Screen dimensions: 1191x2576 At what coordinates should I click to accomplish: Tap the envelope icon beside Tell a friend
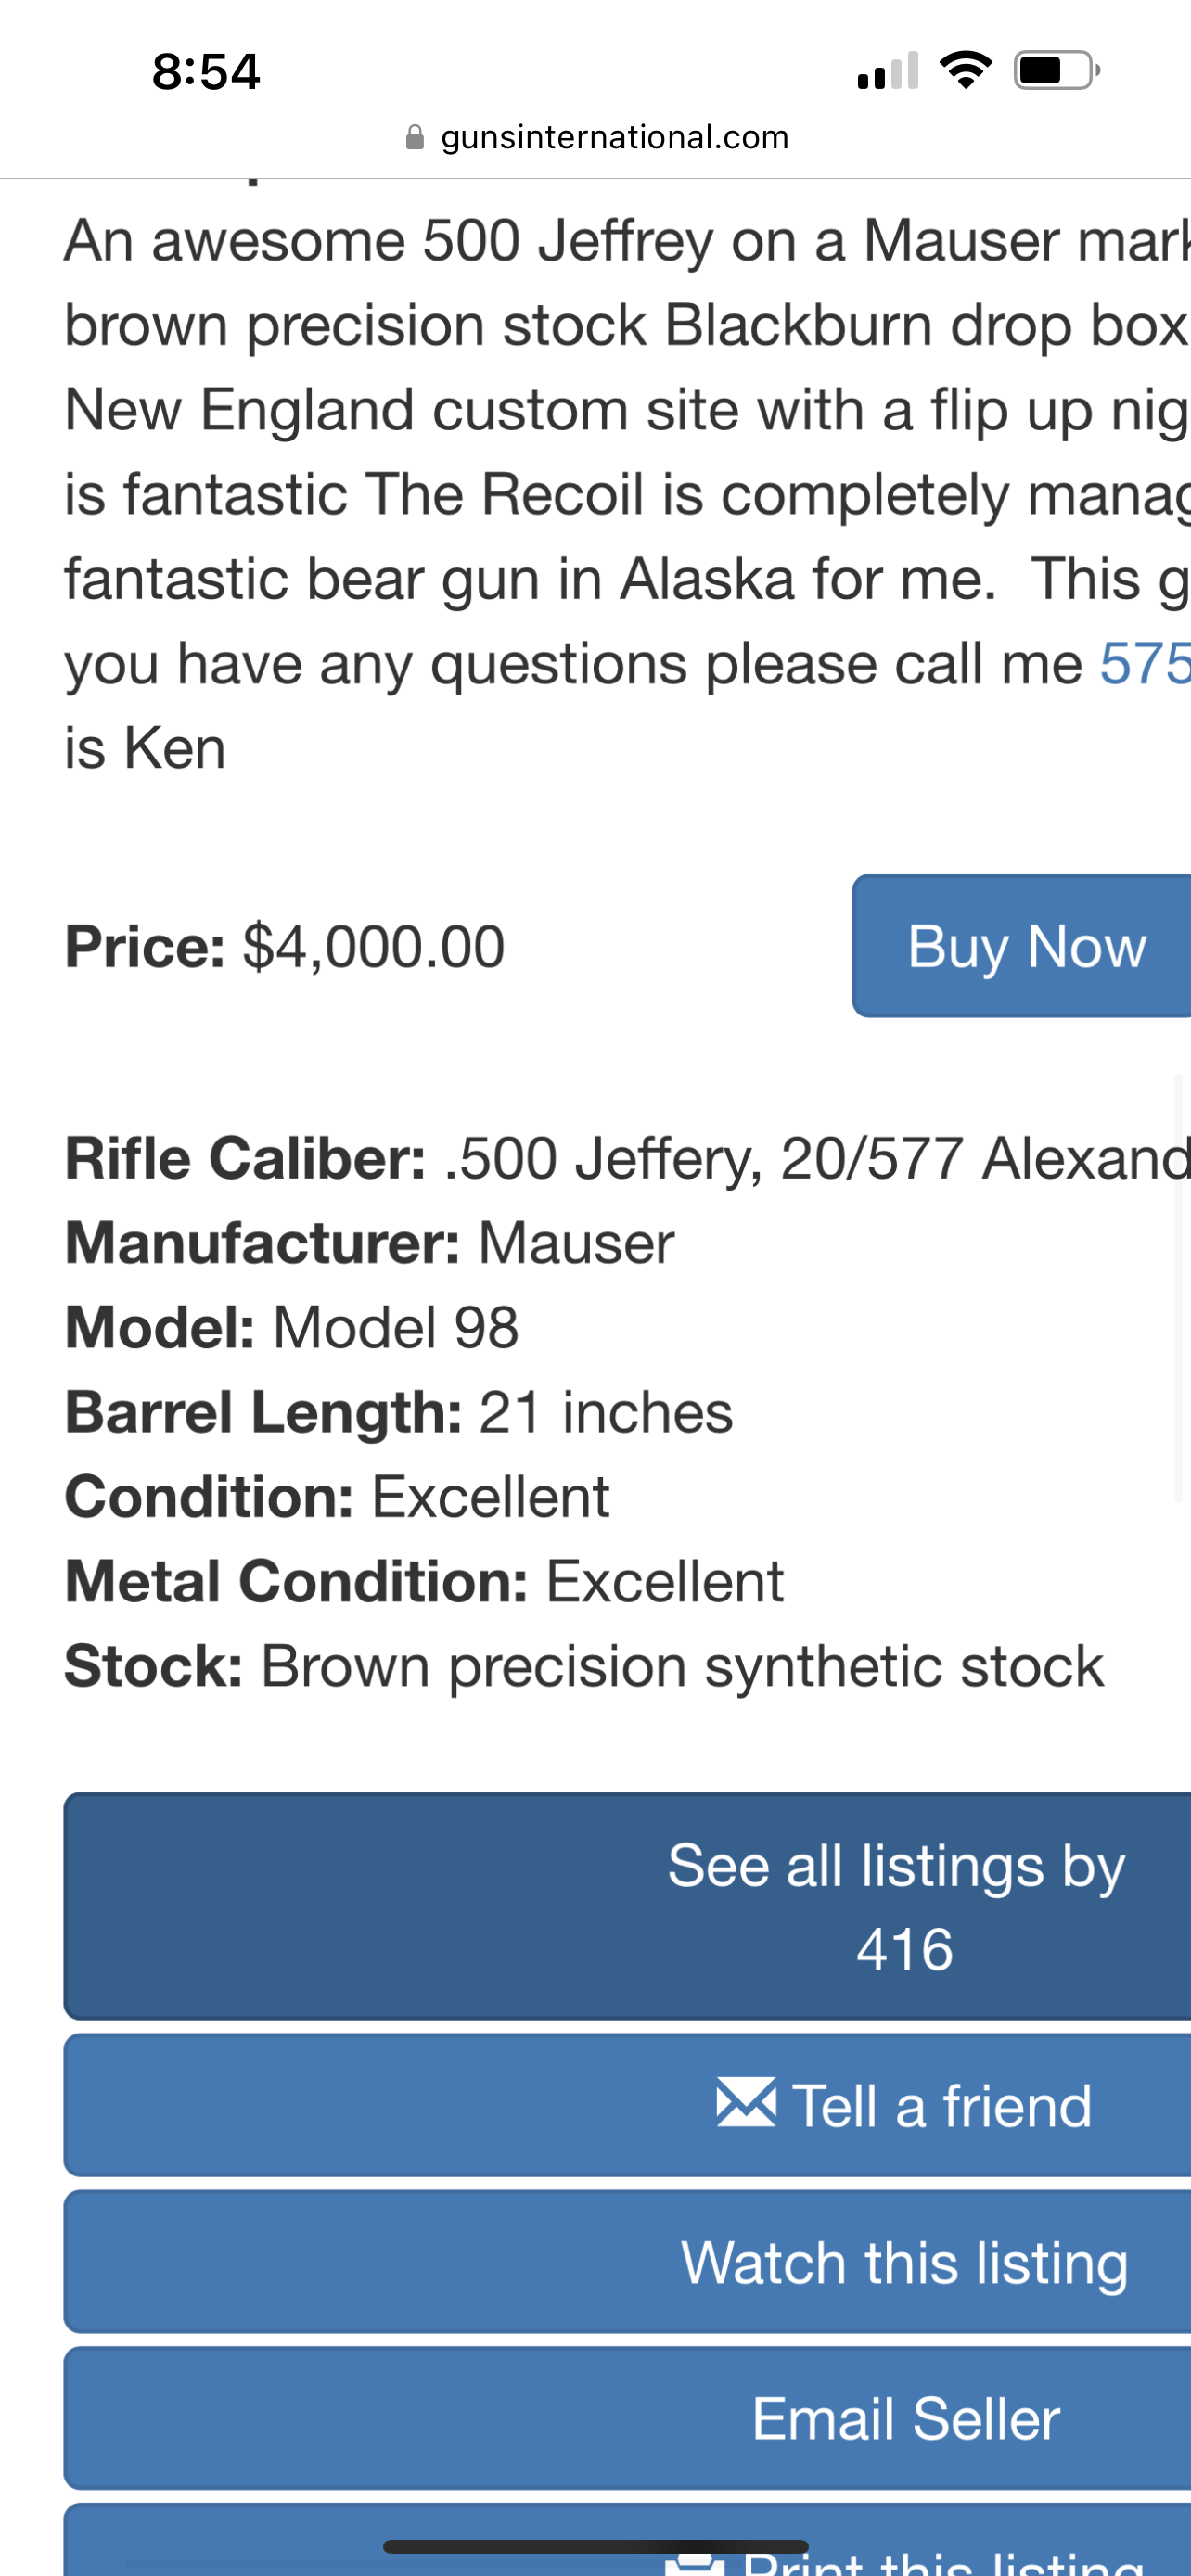[x=746, y=2102]
